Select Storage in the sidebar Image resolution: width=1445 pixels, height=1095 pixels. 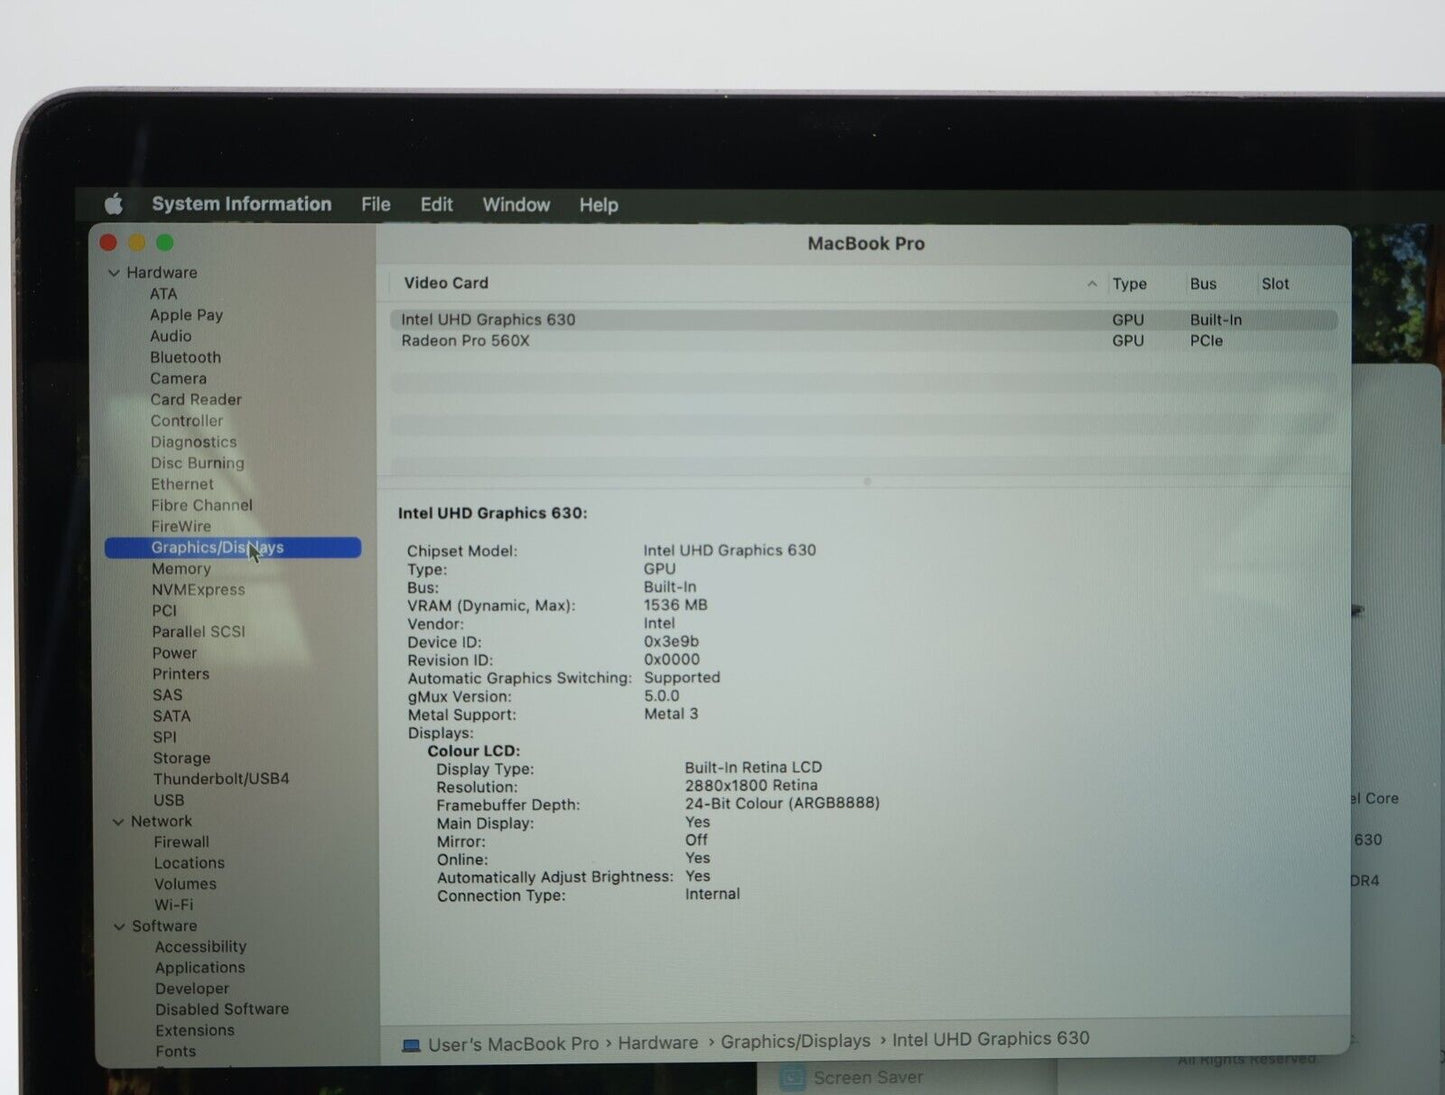point(181,758)
